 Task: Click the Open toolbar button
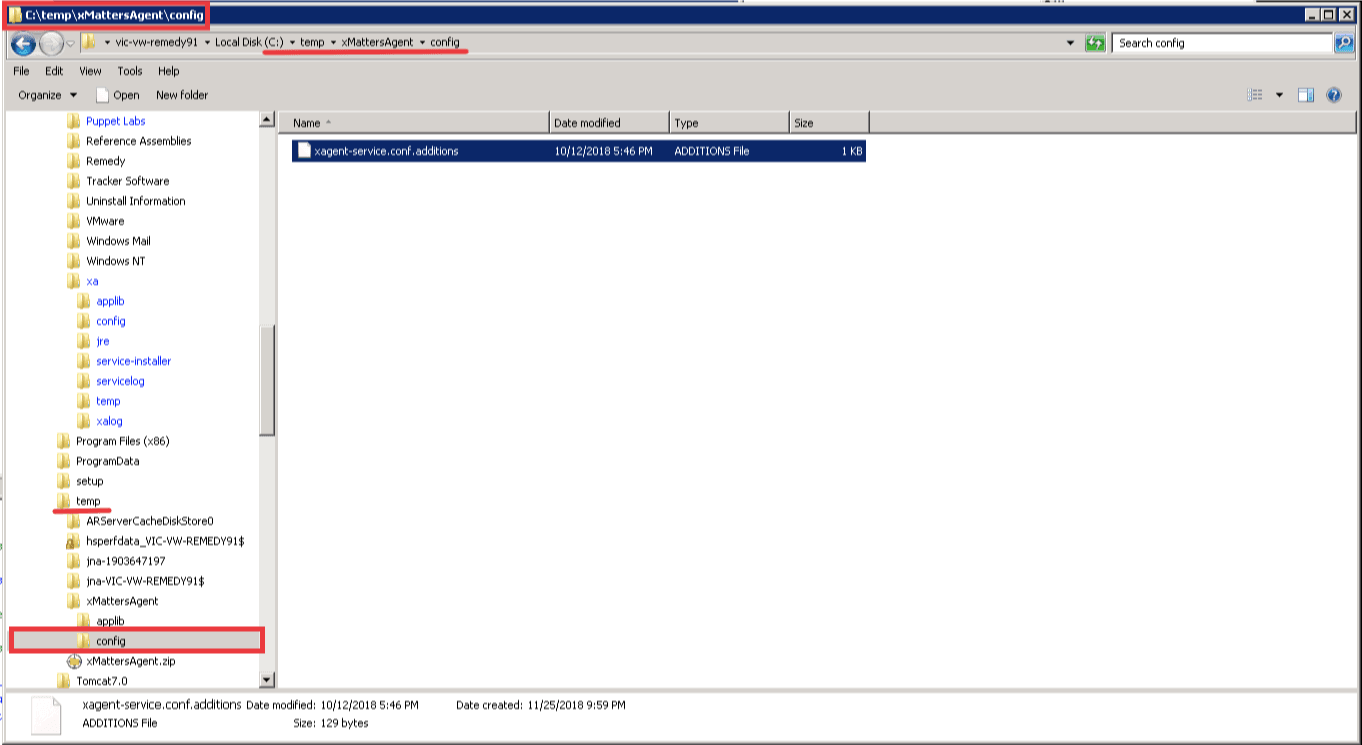pos(117,95)
